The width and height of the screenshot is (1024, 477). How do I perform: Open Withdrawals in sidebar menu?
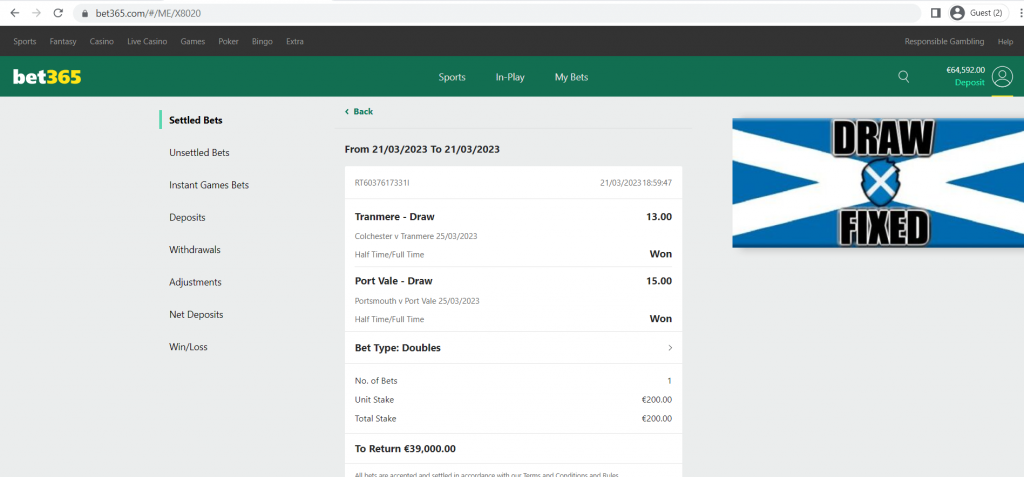pyautogui.click(x=195, y=250)
